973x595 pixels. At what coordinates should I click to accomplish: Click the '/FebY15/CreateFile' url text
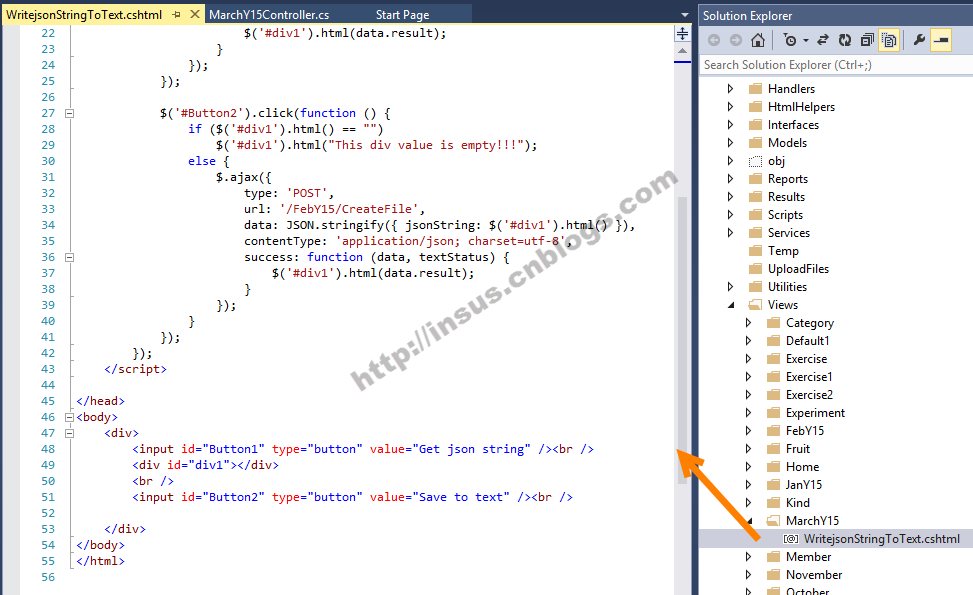click(349, 209)
